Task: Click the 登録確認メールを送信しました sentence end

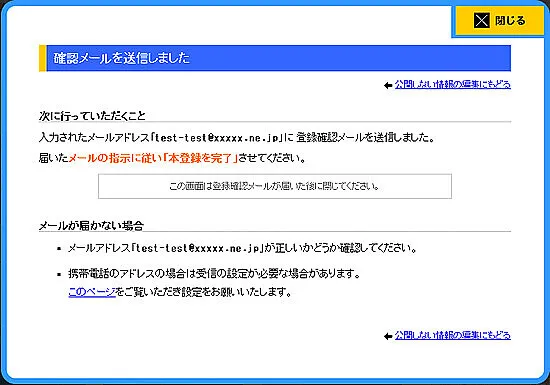Action: click(x=365, y=137)
